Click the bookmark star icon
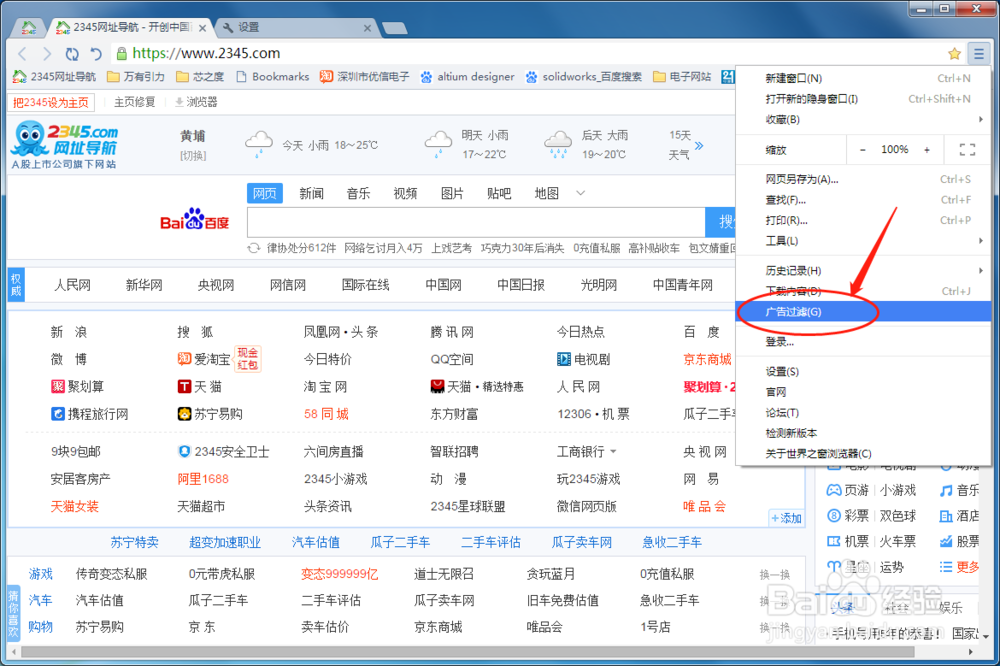The height and width of the screenshot is (666, 1000). pyautogui.click(x=954, y=54)
